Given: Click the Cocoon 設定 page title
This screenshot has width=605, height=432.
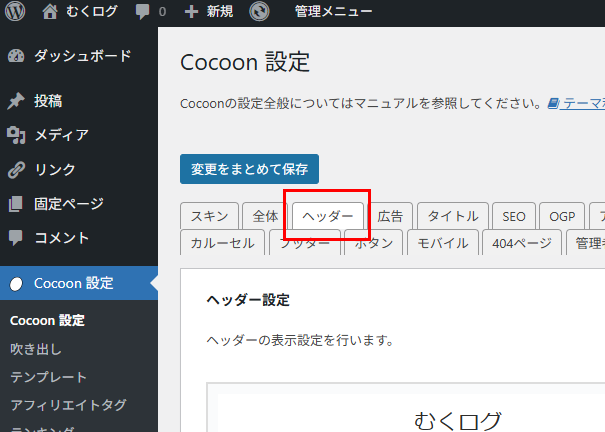Looking at the screenshot, I should [x=245, y=62].
